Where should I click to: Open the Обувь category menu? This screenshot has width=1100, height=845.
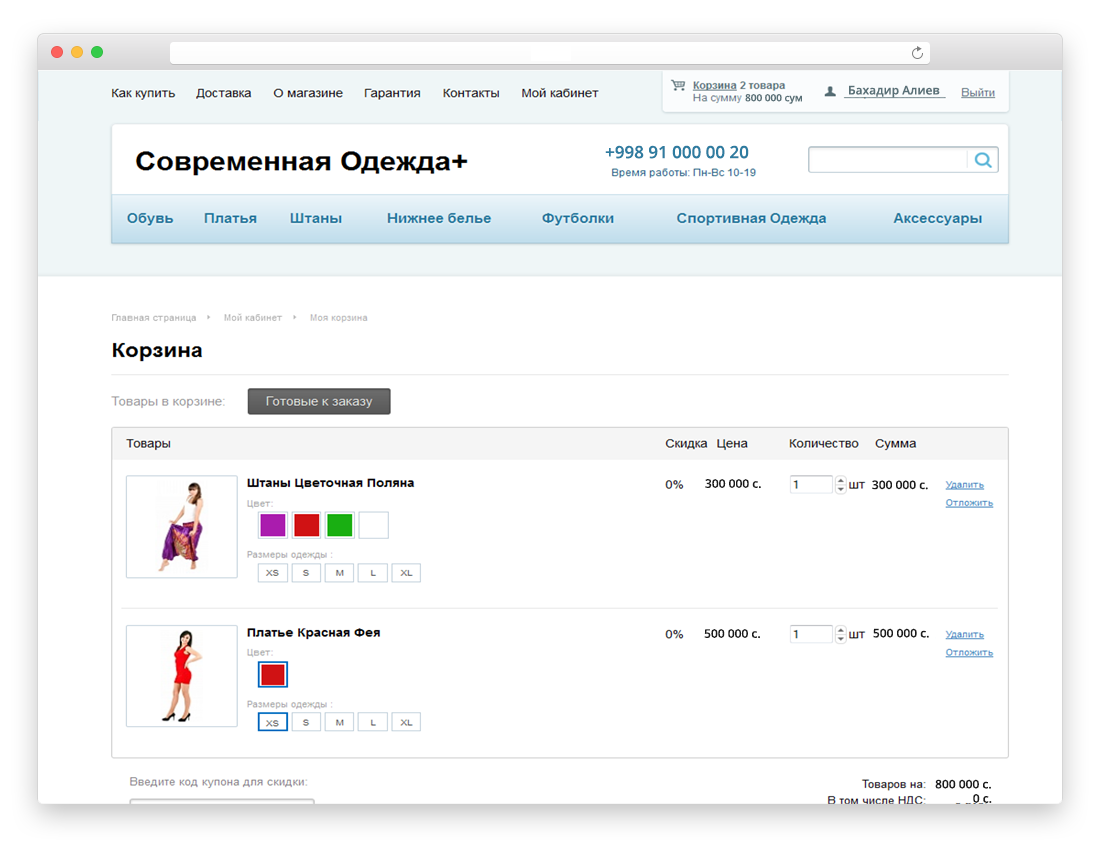pyautogui.click(x=150, y=218)
